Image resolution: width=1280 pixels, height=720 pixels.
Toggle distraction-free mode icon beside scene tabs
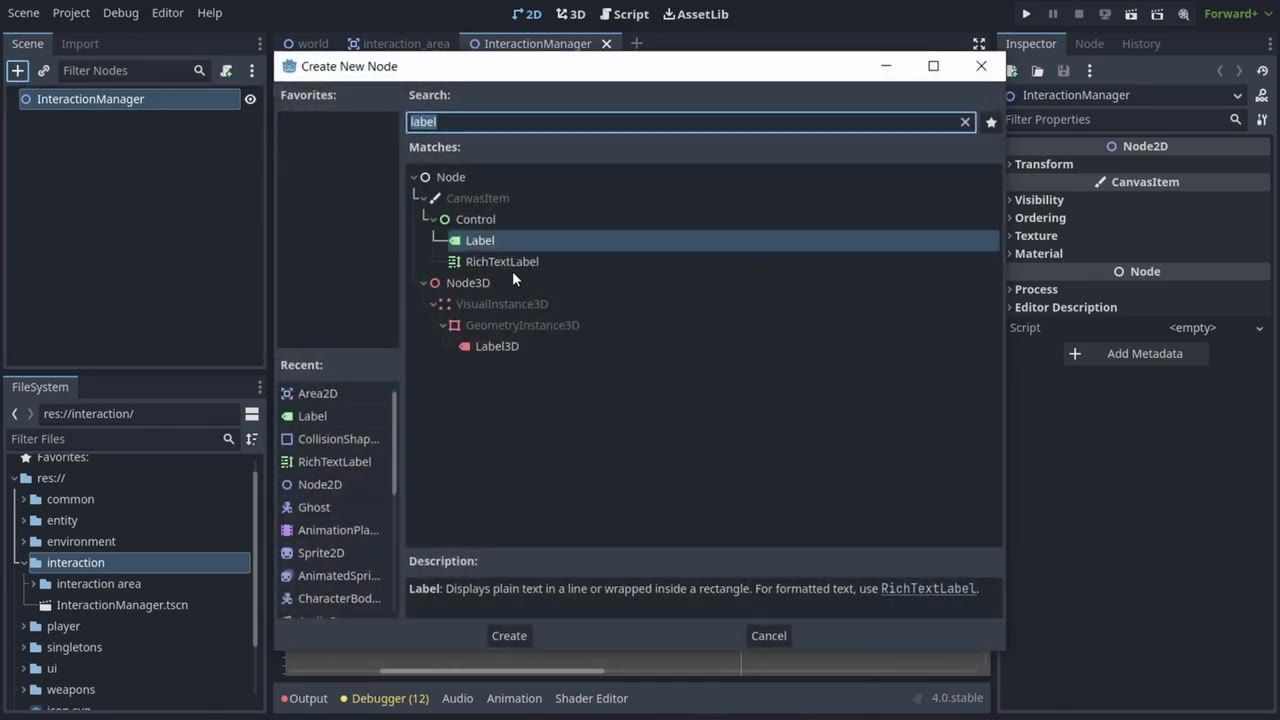coord(979,44)
